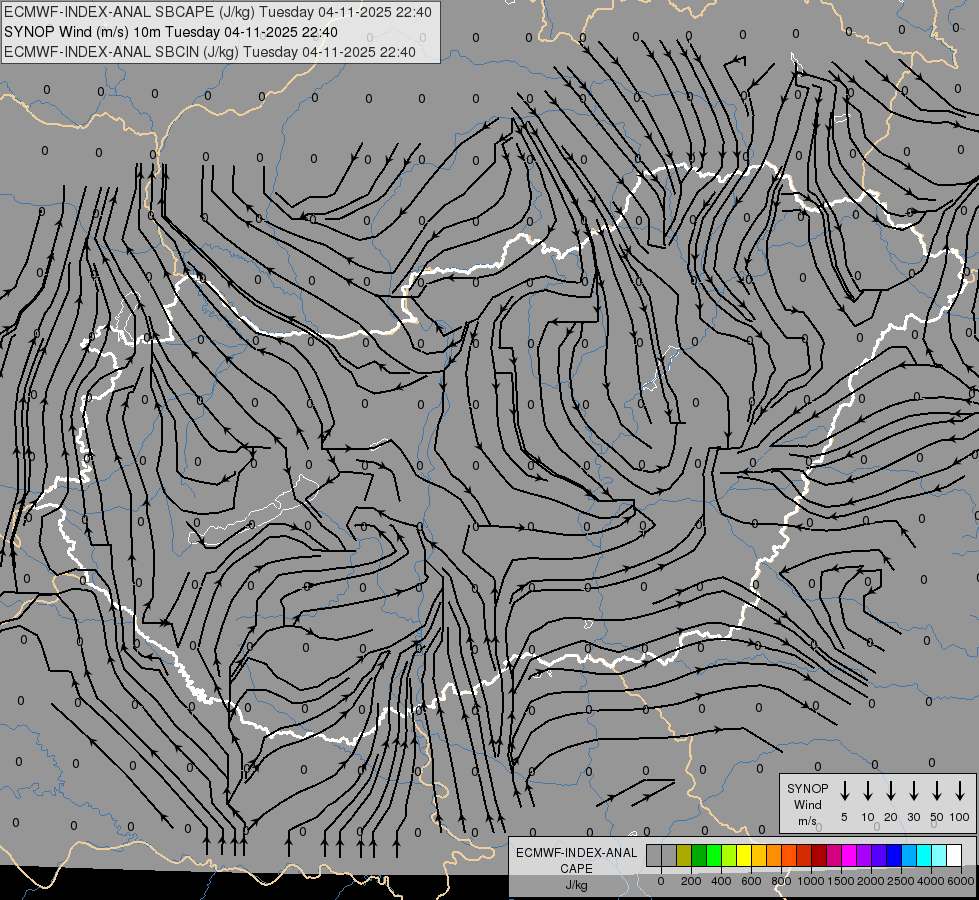Click the '200' CAPE scale label
The height and width of the screenshot is (900, 979).
point(691,881)
